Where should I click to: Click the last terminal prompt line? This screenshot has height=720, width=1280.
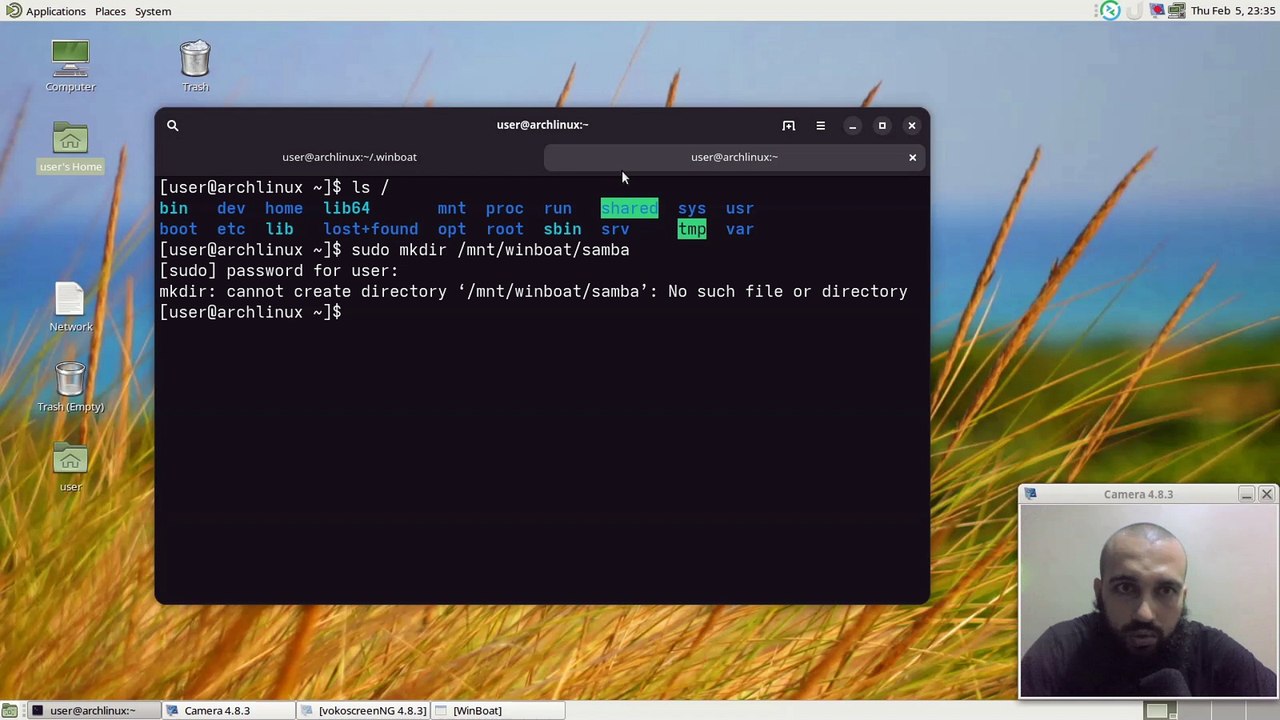(250, 313)
